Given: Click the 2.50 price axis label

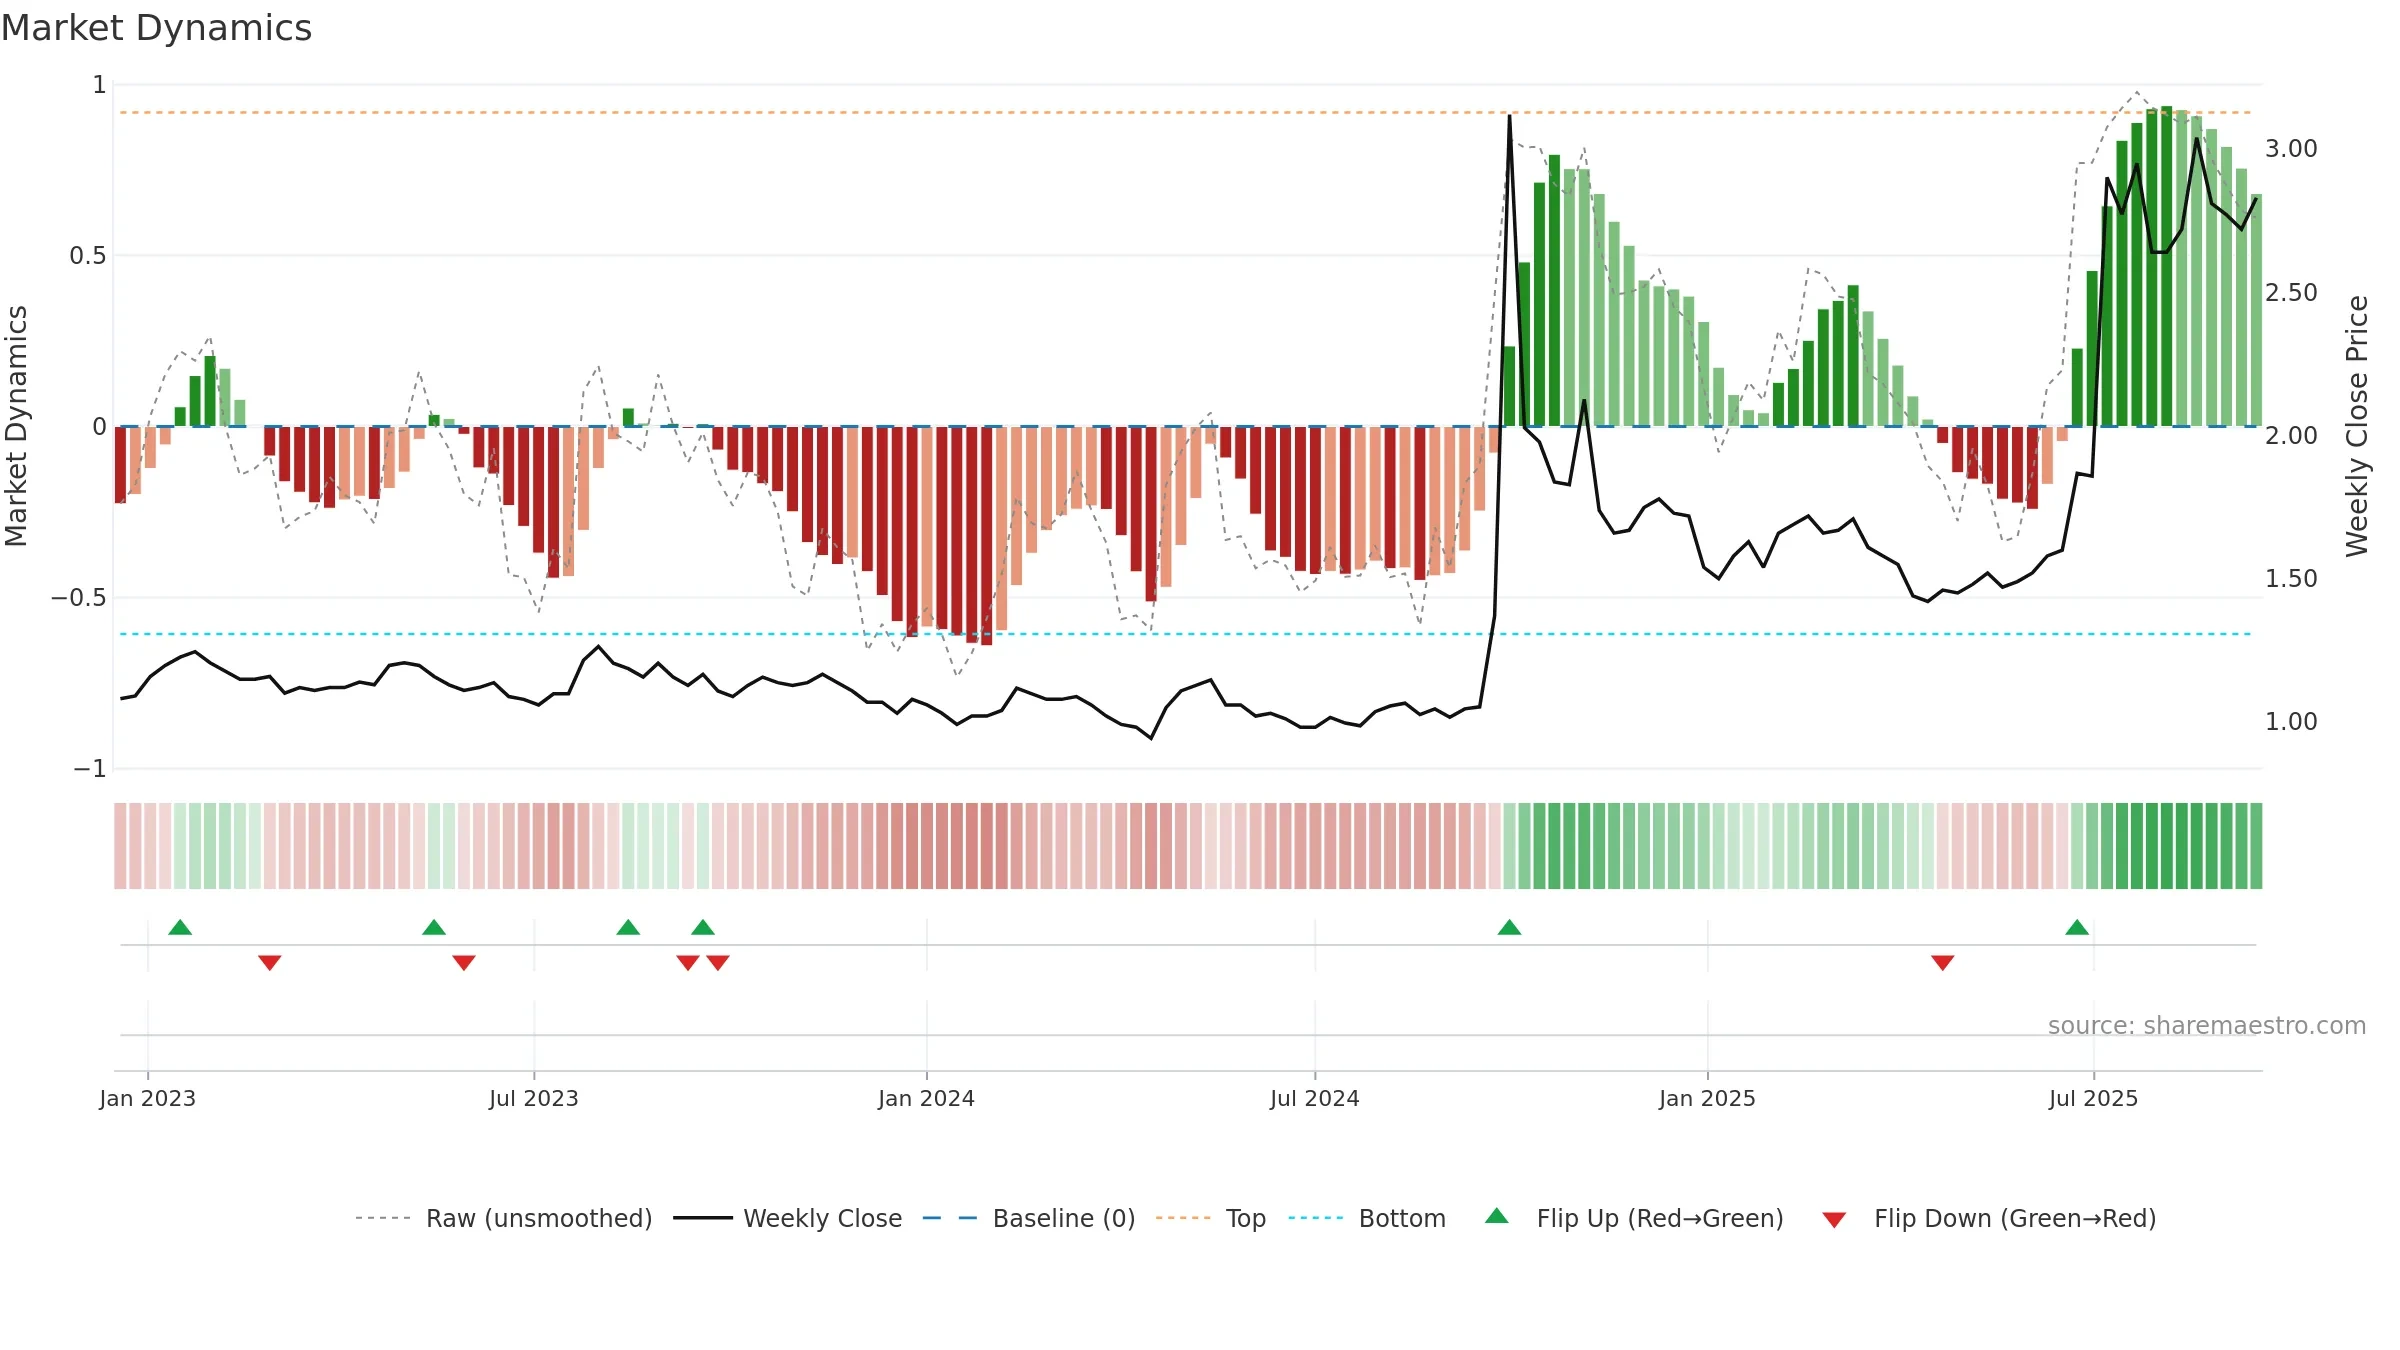Looking at the screenshot, I should pos(2292,292).
